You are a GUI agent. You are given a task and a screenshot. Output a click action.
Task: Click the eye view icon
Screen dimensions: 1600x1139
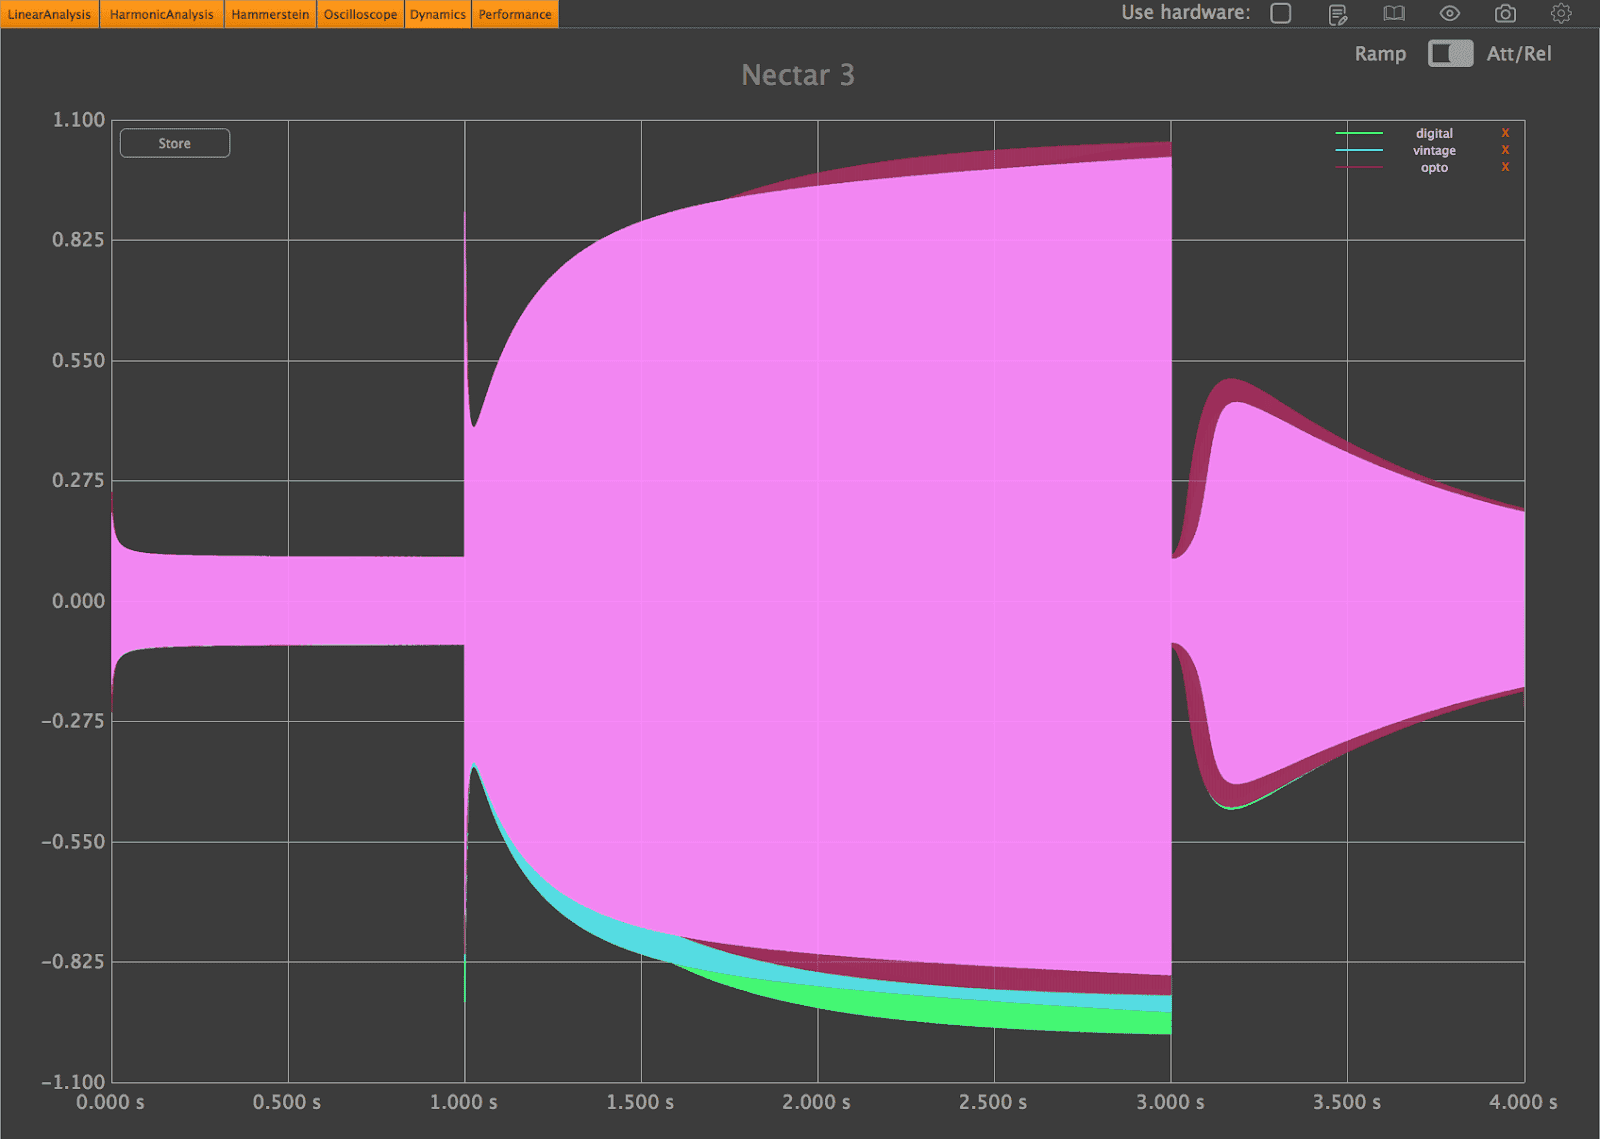click(x=1450, y=14)
